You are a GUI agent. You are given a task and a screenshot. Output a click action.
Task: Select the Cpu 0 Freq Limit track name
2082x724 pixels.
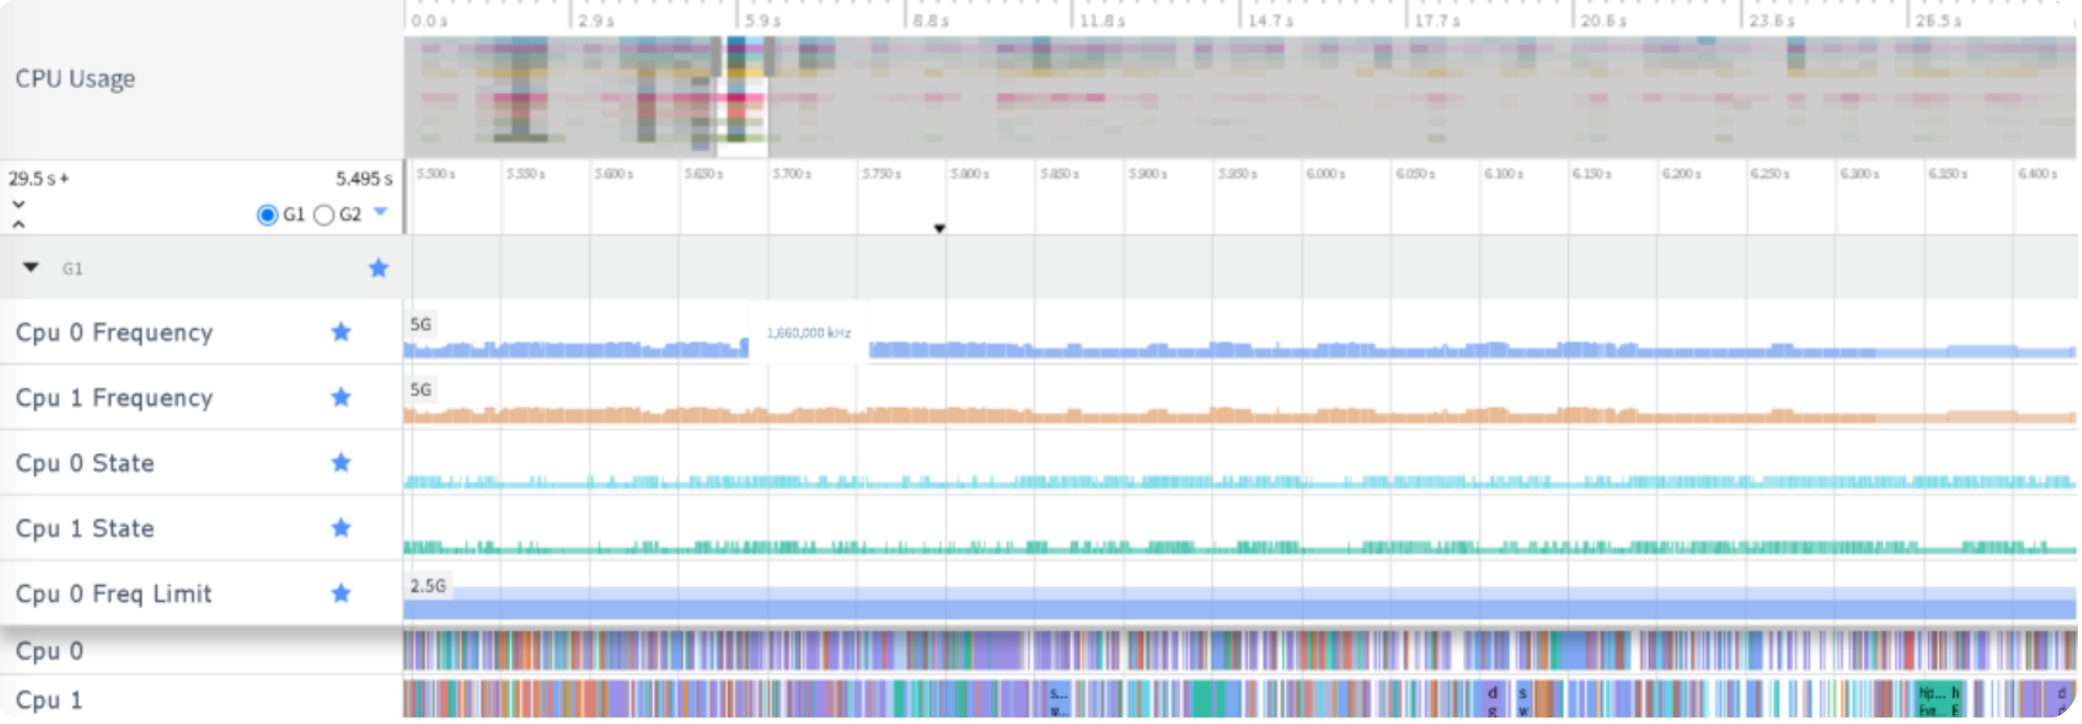[114, 594]
